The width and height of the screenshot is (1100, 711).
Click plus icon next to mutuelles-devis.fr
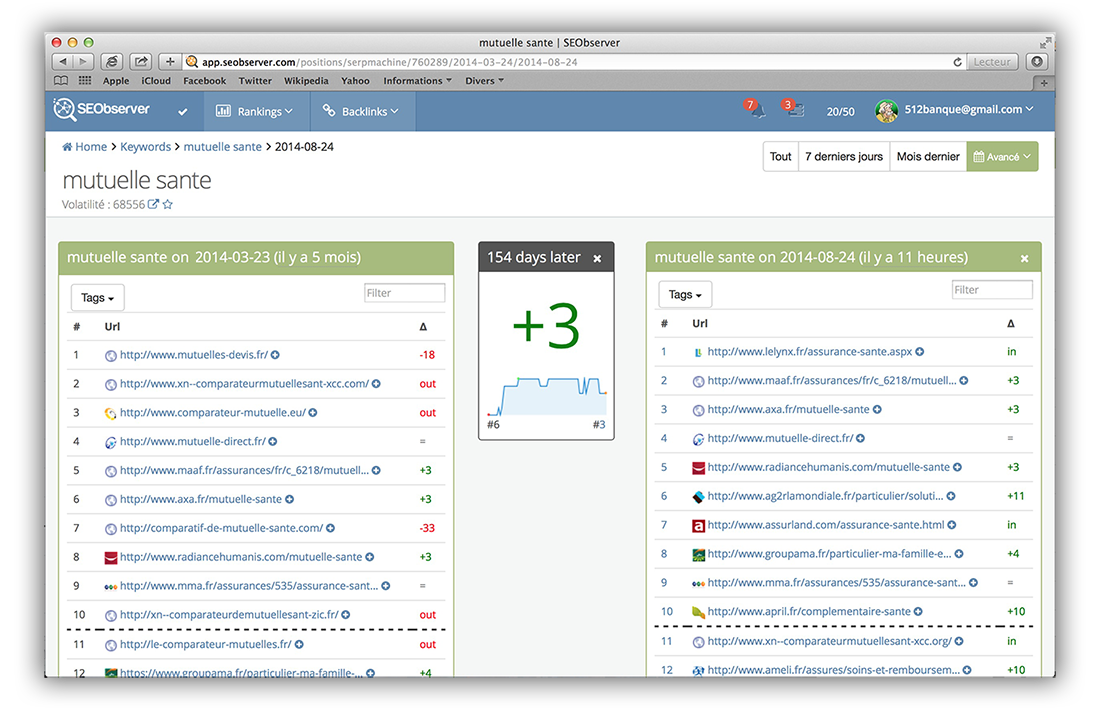[276, 355]
